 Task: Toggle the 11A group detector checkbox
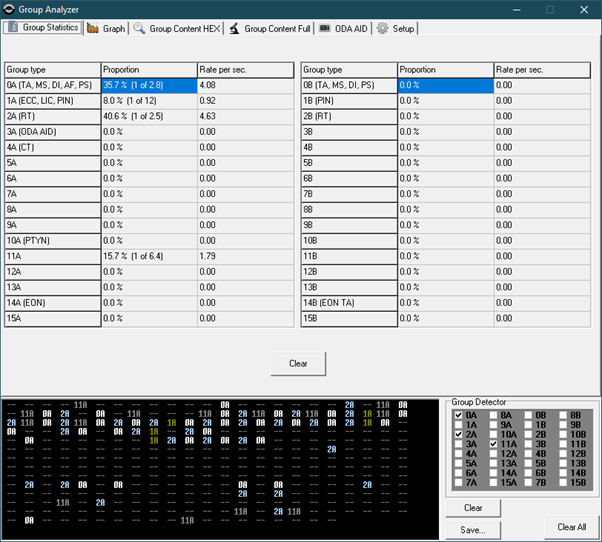pyautogui.click(x=494, y=444)
